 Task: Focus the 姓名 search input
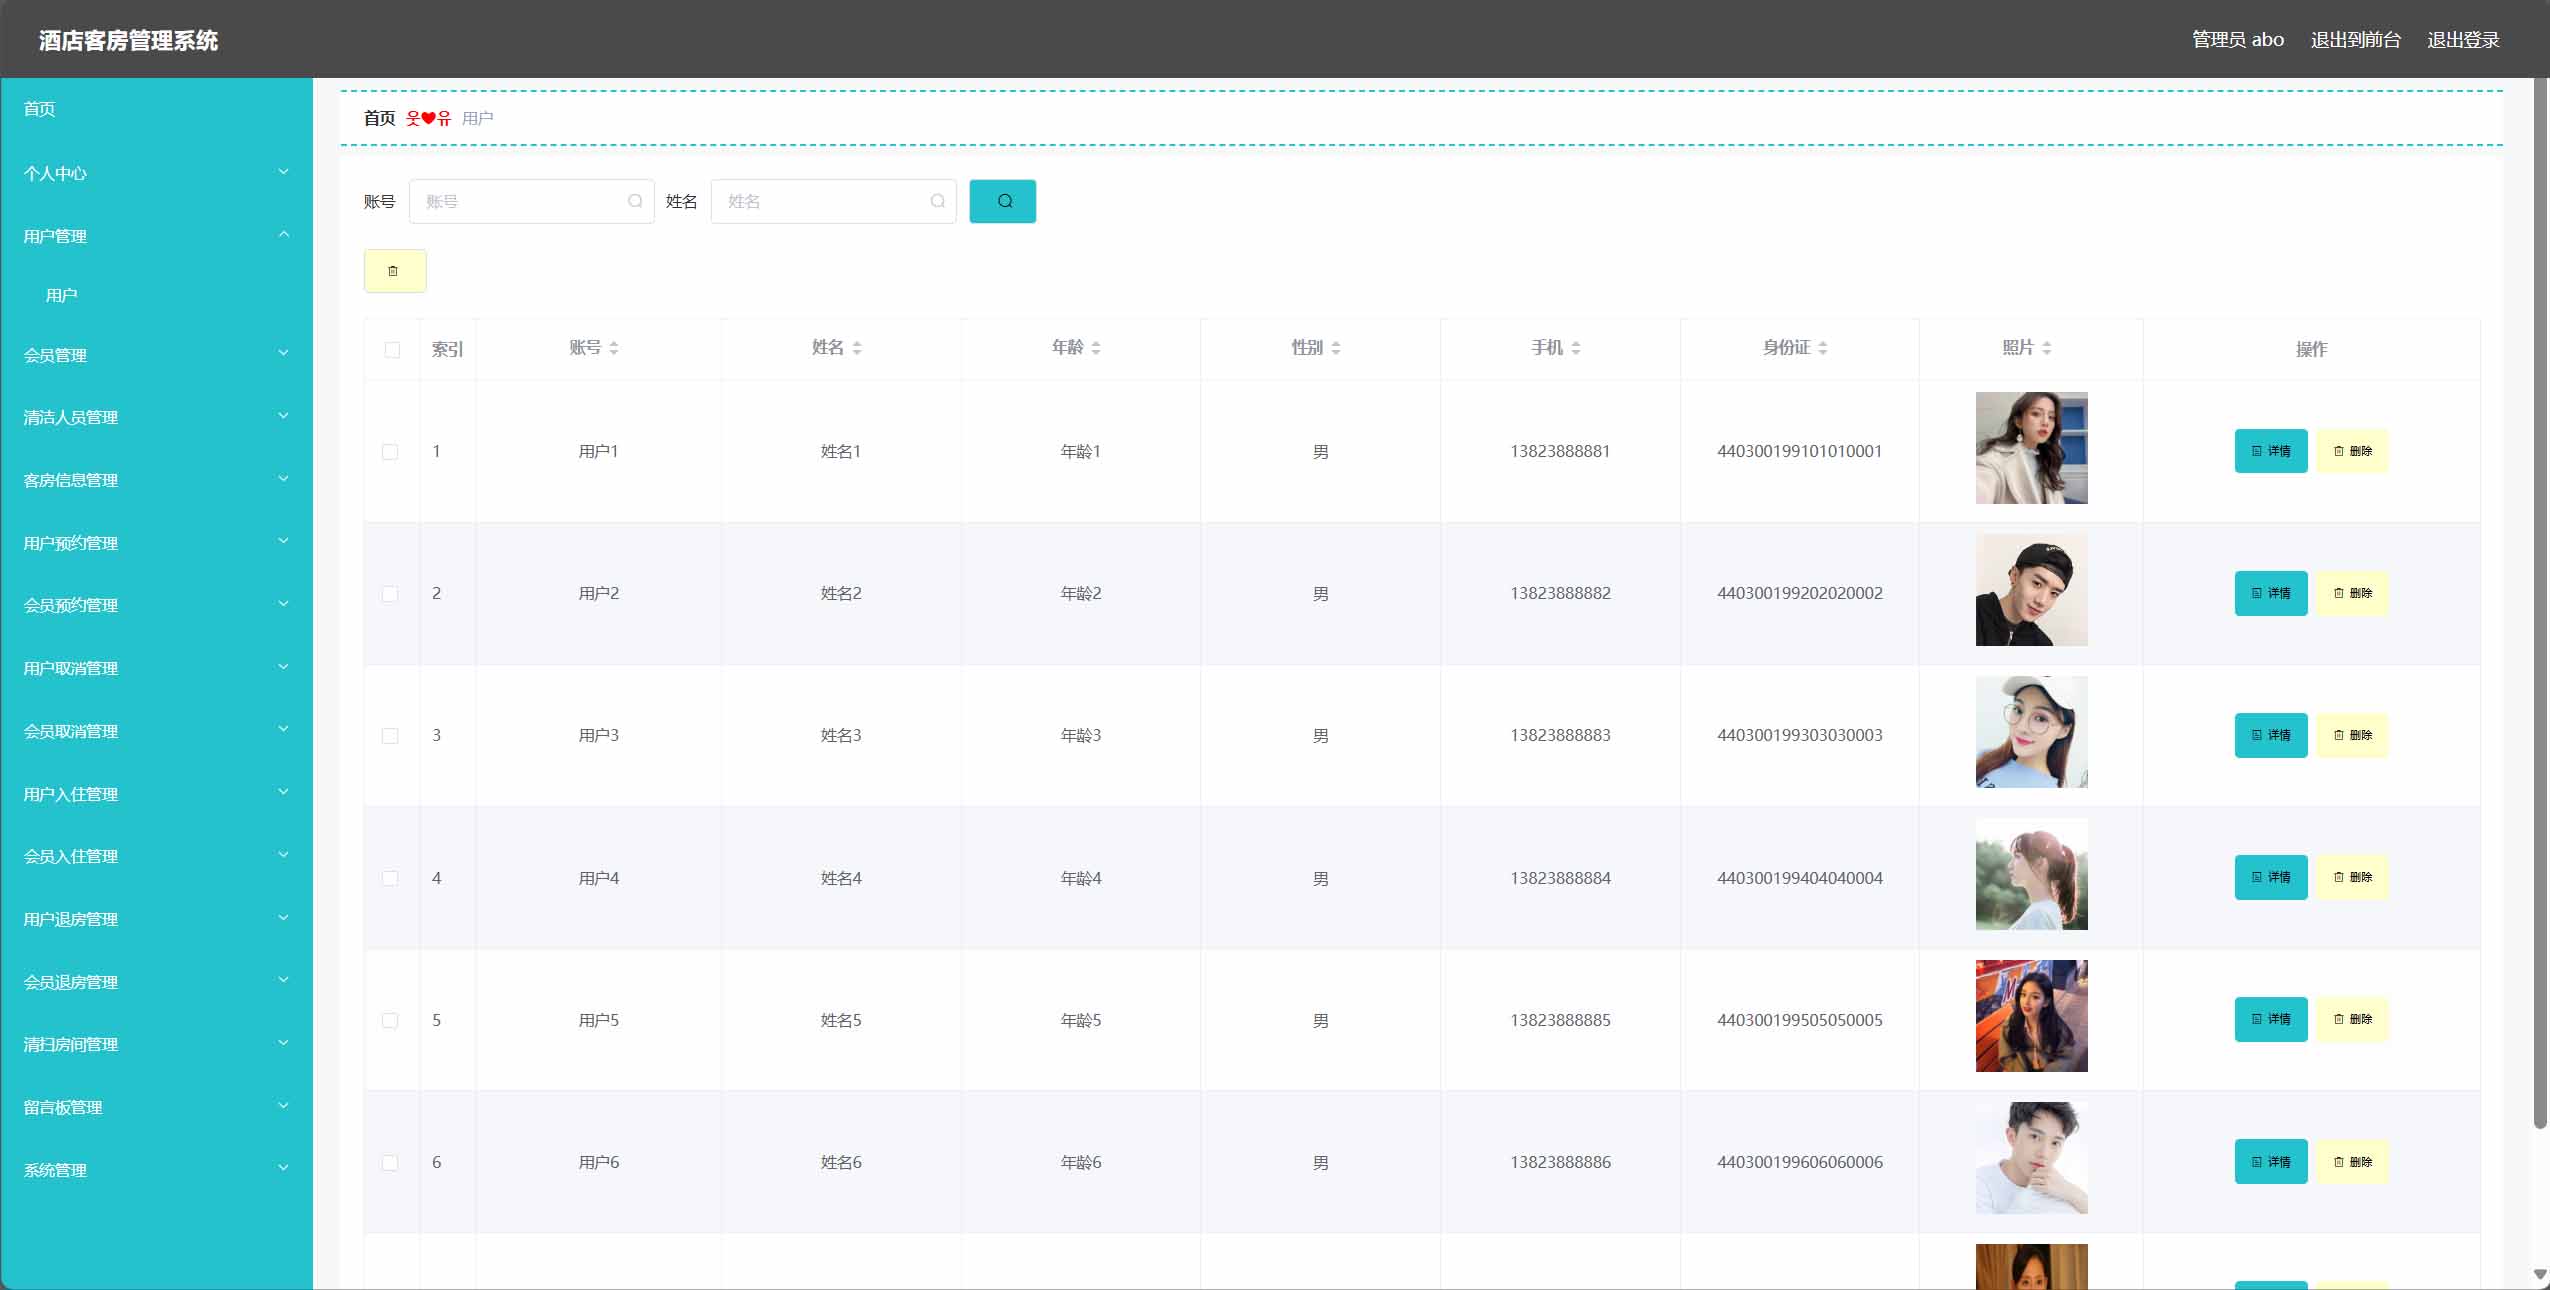coord(833,201)
